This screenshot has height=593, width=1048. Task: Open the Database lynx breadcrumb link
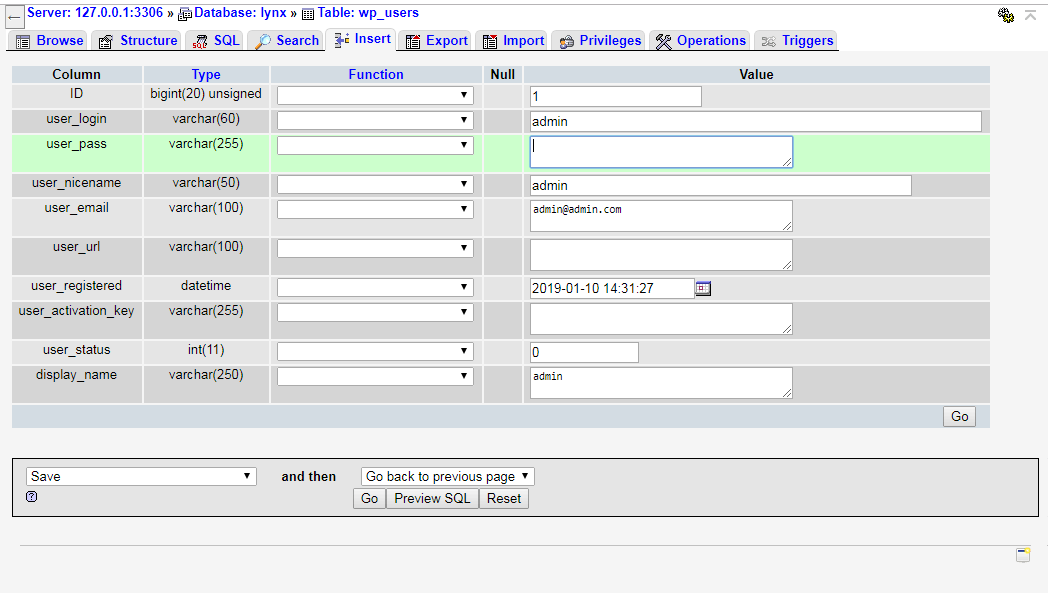(240, 13)
